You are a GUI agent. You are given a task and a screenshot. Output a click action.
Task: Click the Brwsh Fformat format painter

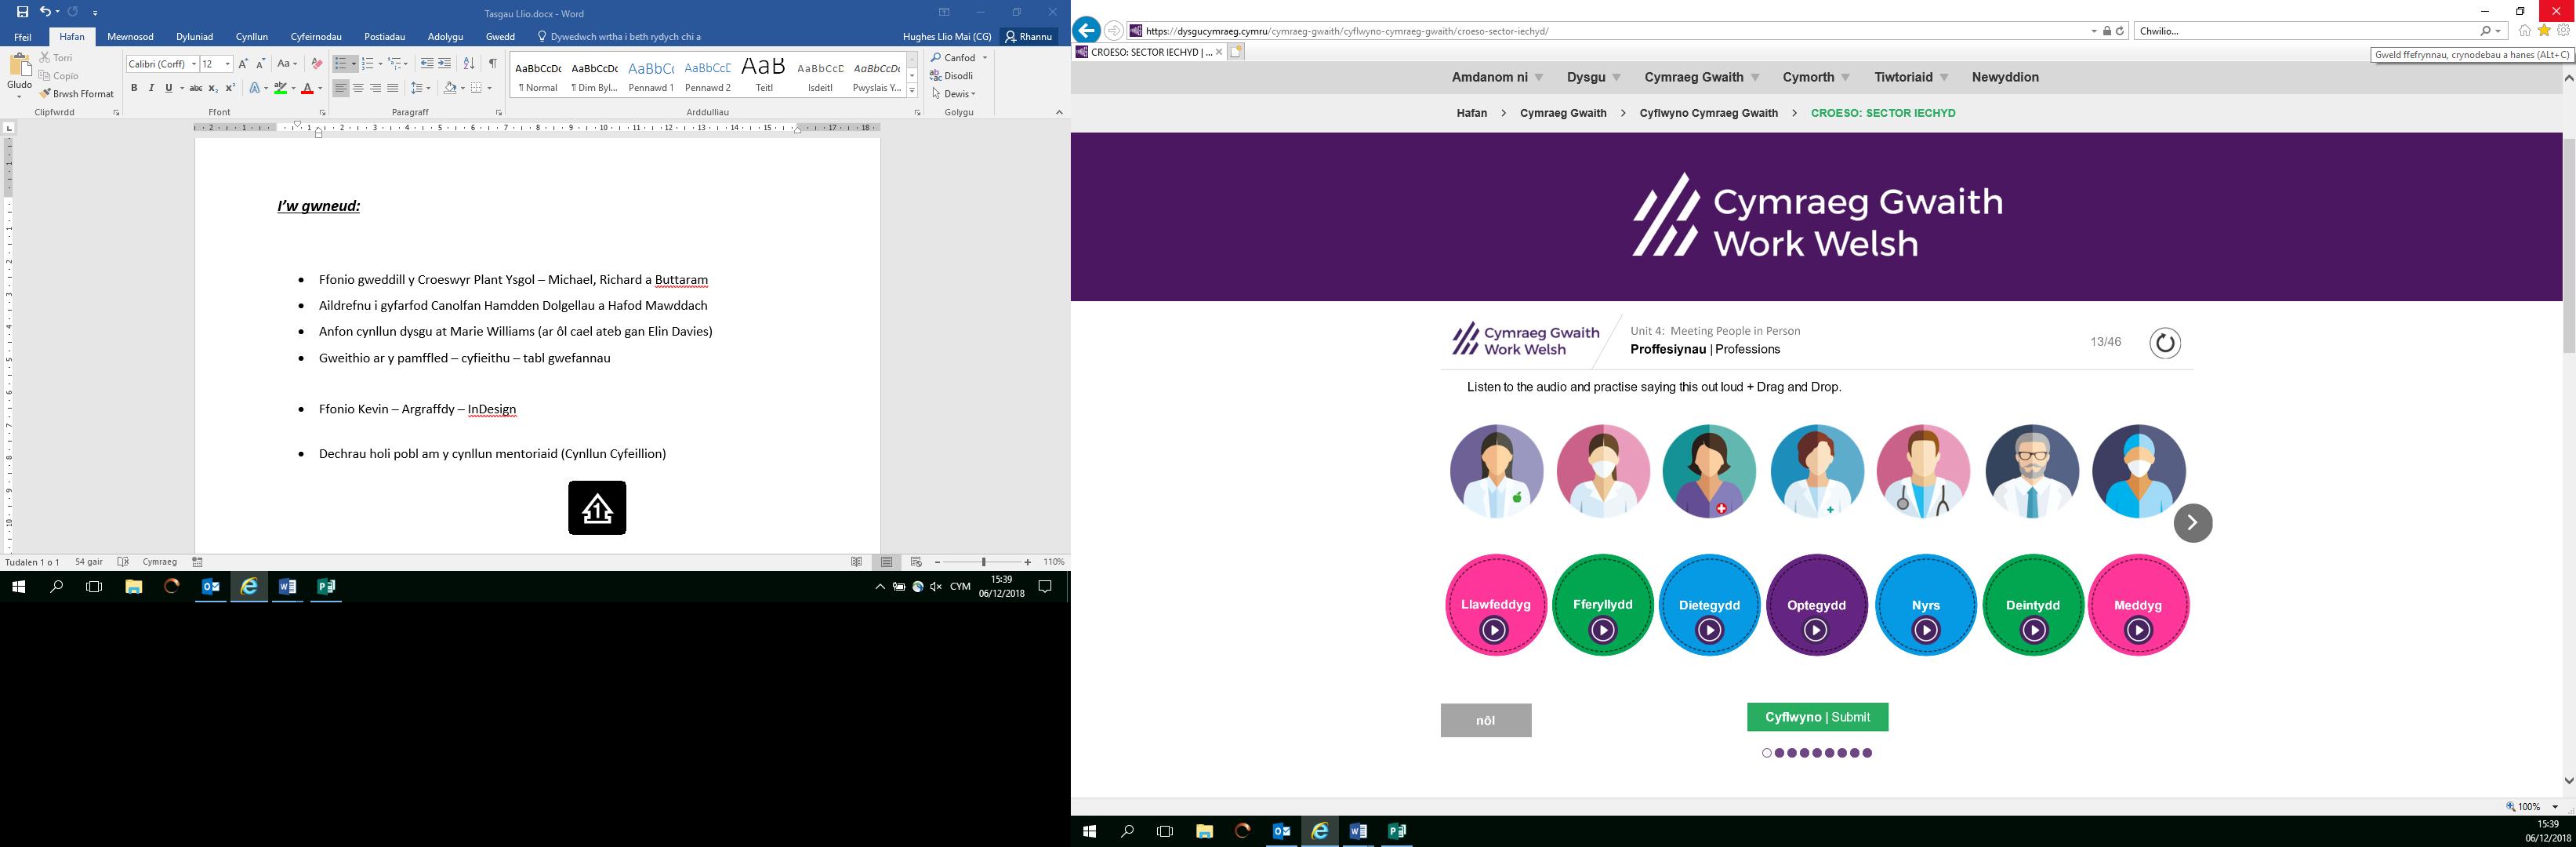coord(77,94)
